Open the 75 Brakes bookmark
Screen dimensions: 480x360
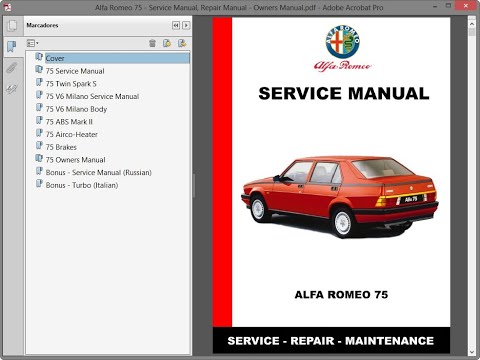61,147
